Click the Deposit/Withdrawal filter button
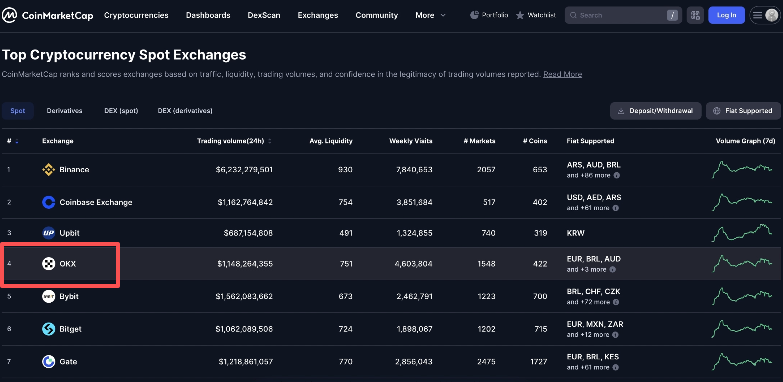Viewport: 783px width, 382px height. click(x=656, y=111)
